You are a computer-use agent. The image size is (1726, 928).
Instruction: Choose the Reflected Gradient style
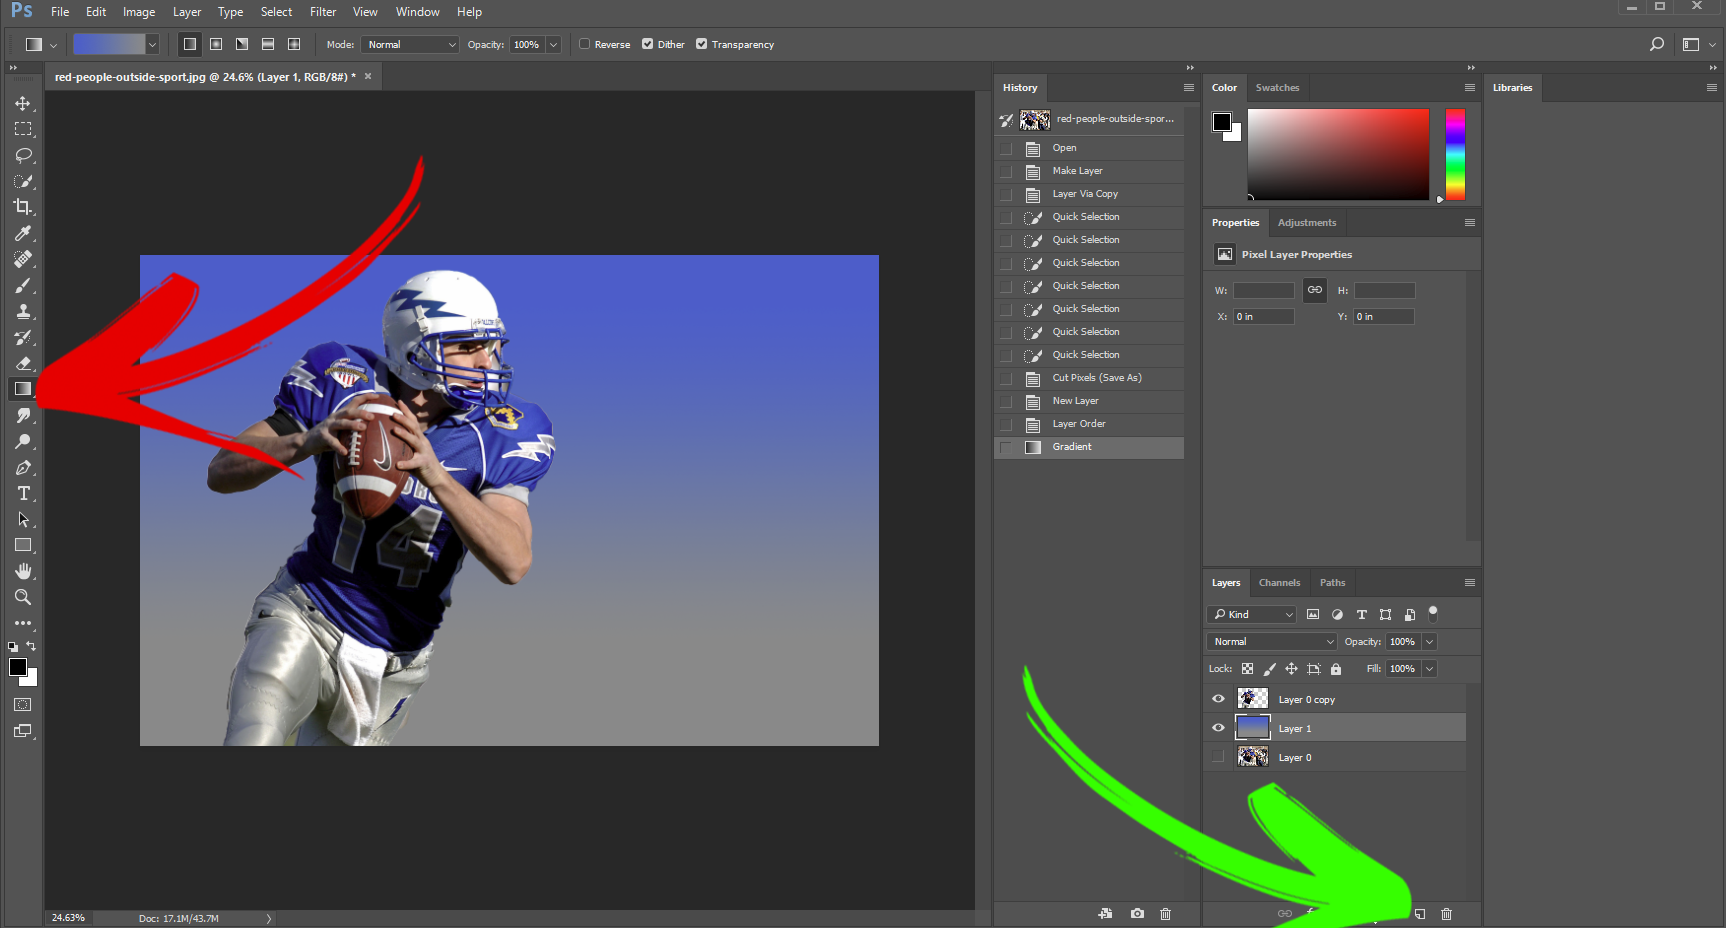268,44
